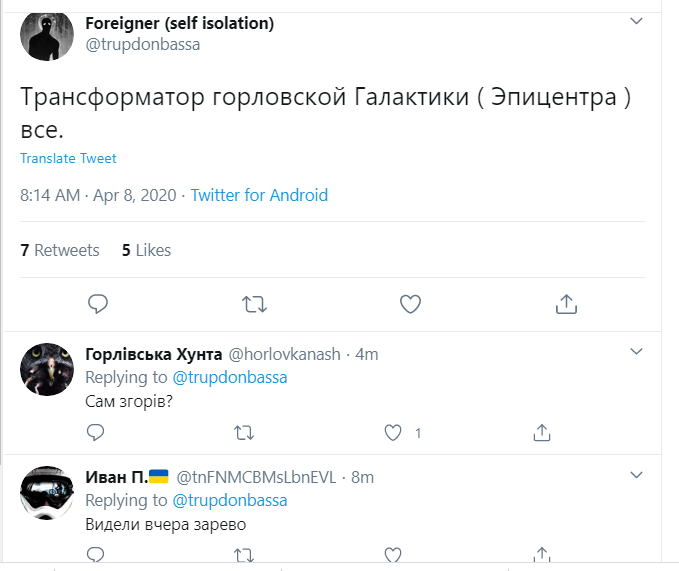Open the Twitter for Android link
The width and height of the screenshot is (679, 571).
(259, 195)
